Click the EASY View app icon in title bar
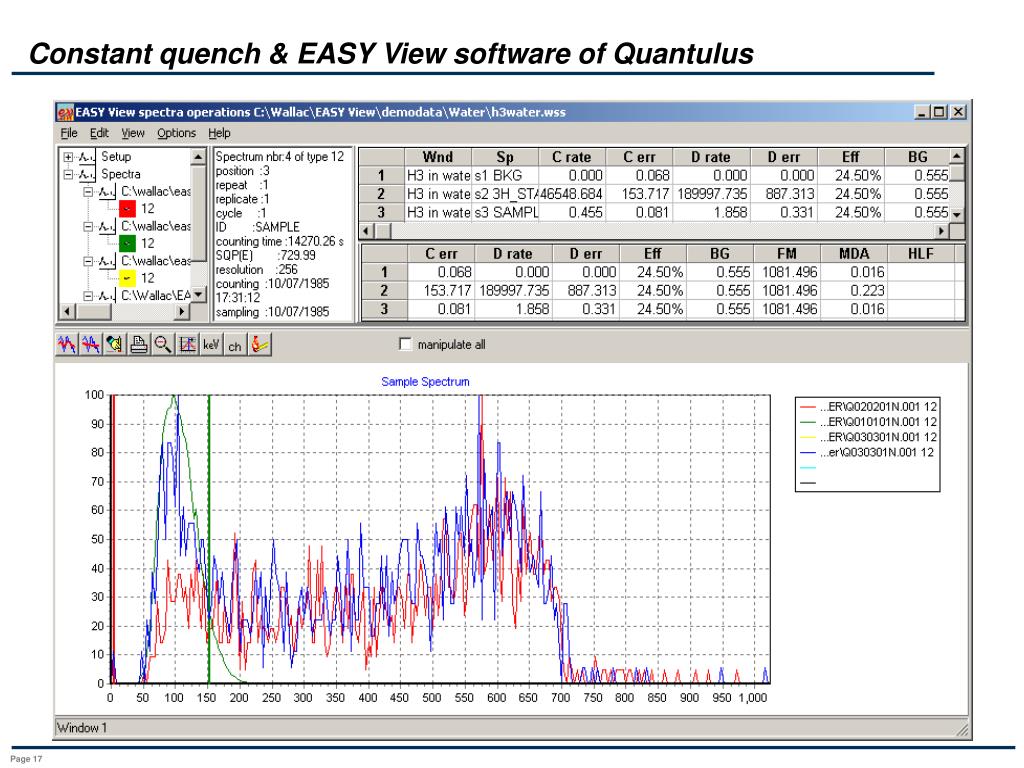The width and height of the screenshot is (1024, 768). point(65,112)
